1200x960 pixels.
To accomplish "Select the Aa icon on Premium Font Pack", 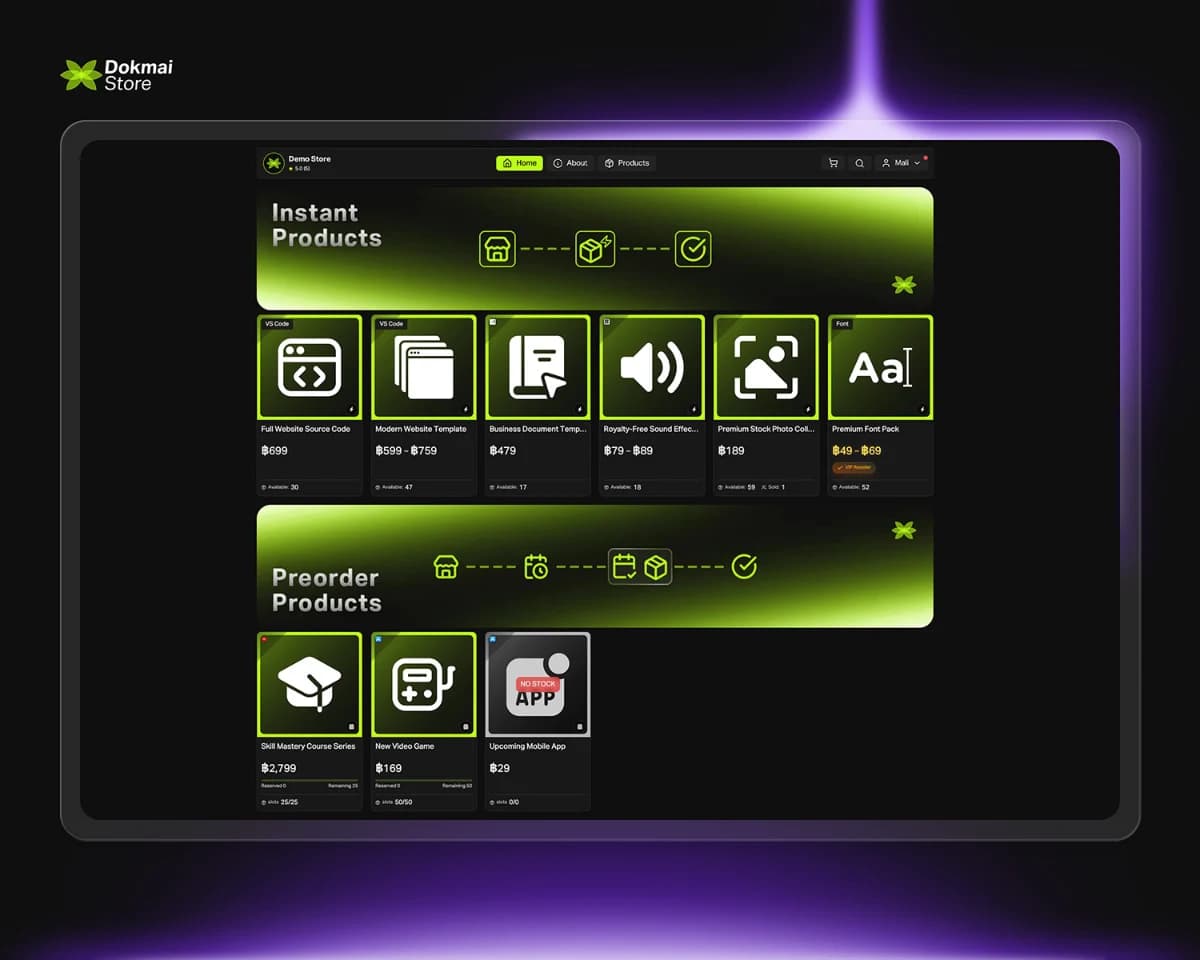I will 880,366.
